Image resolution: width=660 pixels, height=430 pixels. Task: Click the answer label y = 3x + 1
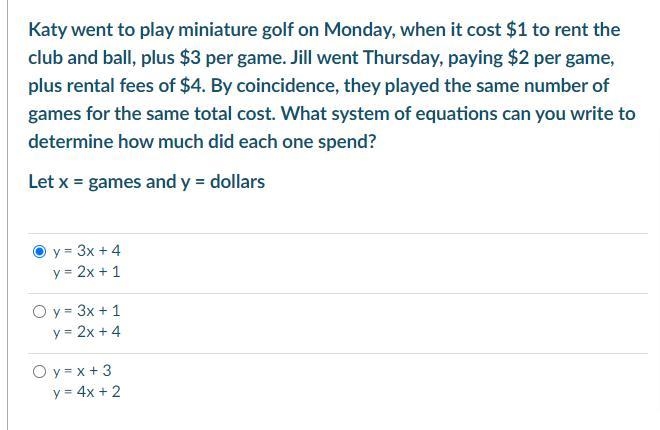coord(87,311)
